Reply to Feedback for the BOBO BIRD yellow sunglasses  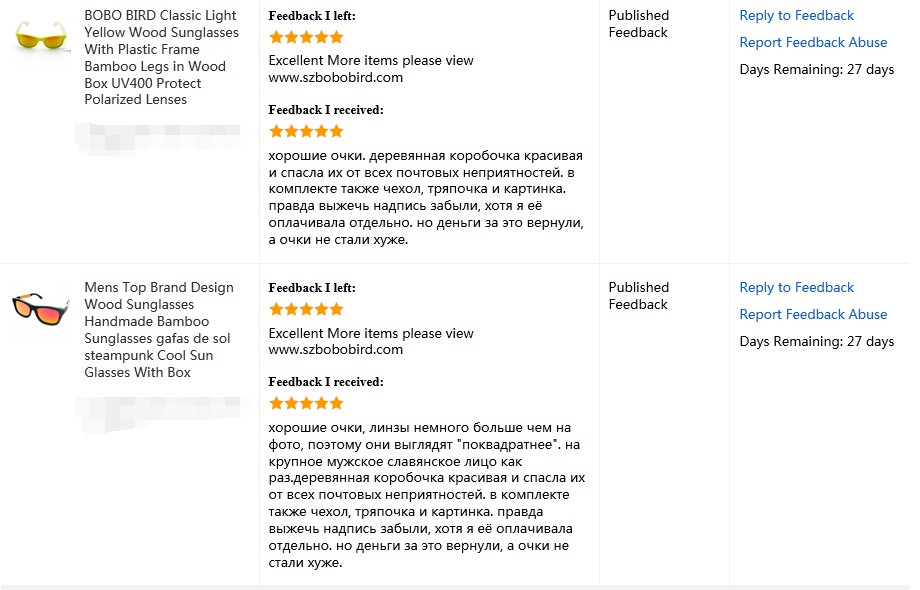[796, 15]
